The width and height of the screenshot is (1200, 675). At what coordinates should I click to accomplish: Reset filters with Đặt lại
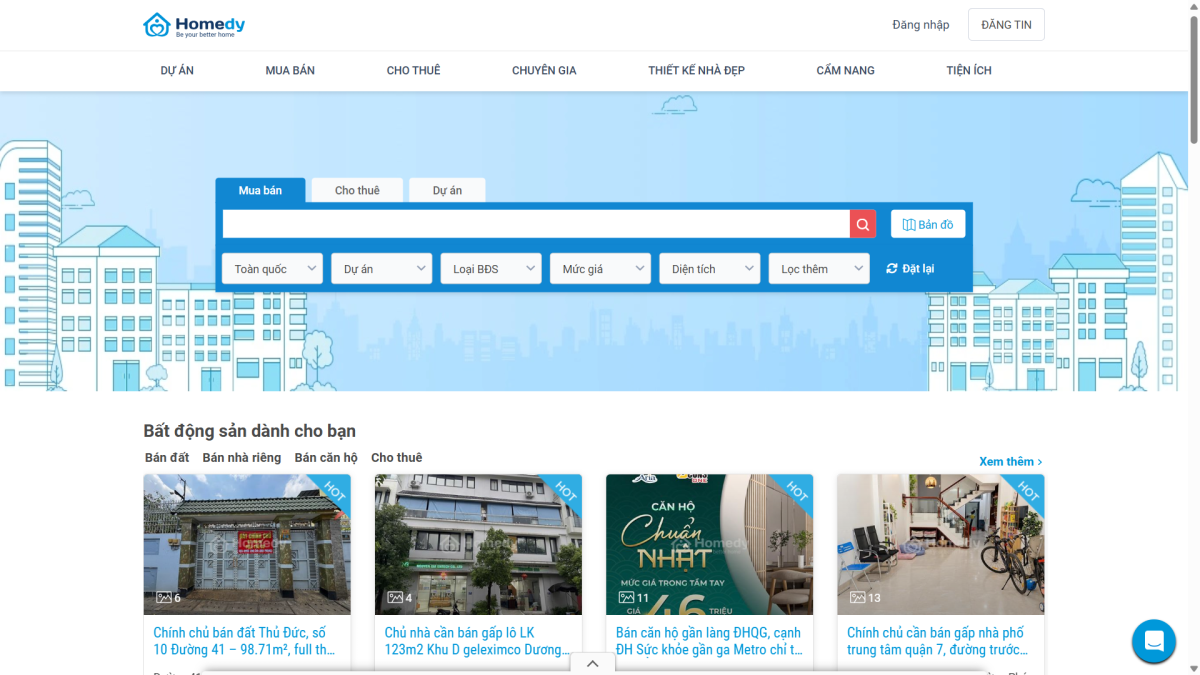pyautogui.click(x=910, y=268)
